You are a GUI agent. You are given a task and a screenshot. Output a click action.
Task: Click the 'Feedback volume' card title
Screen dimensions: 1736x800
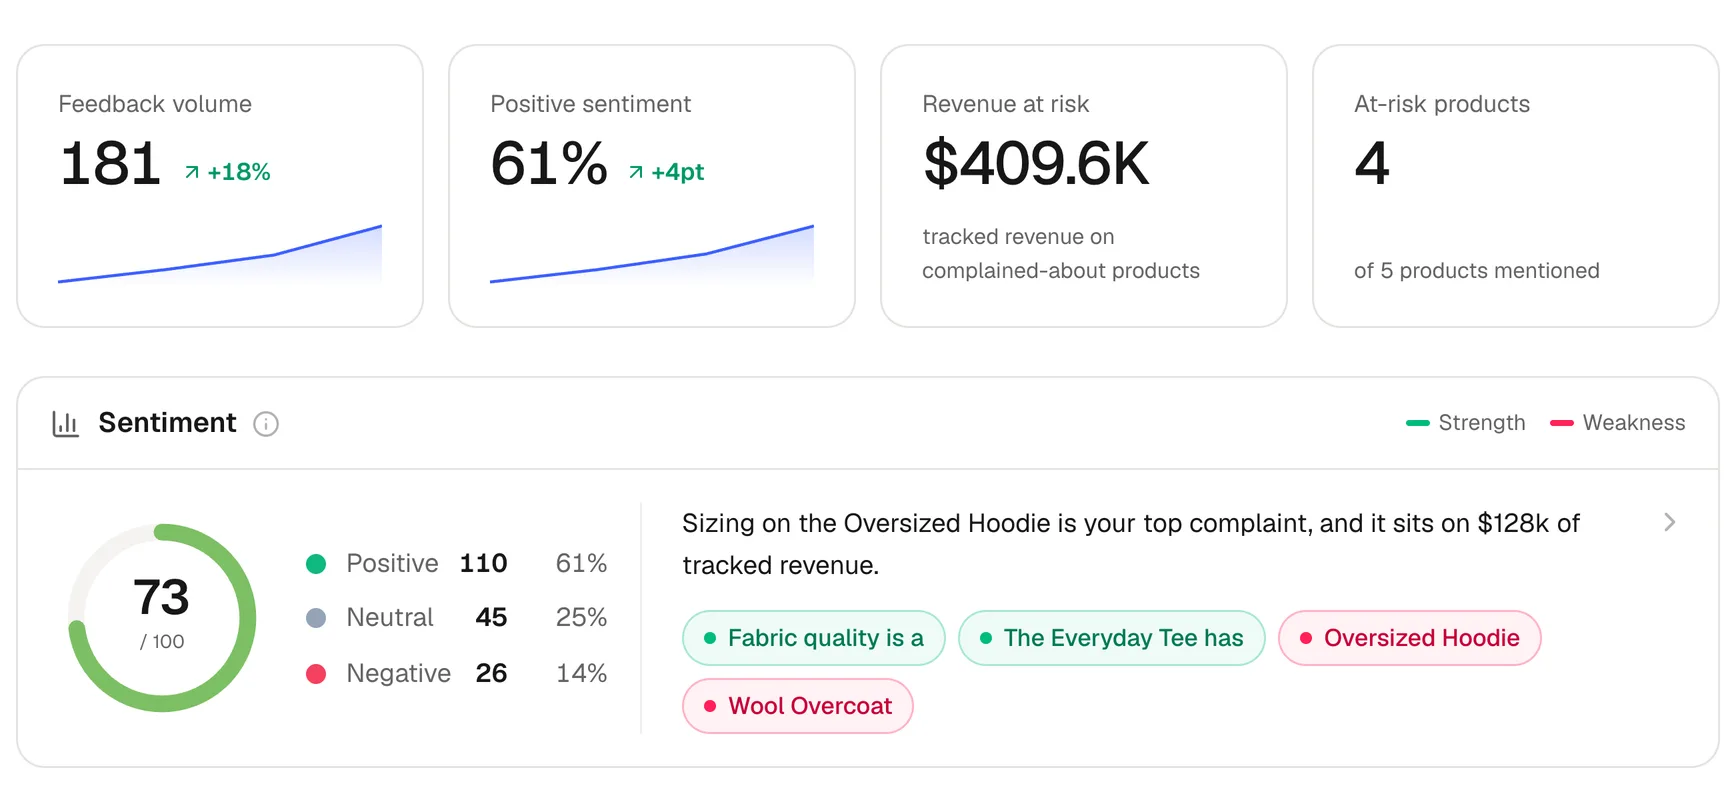[155, 104]
